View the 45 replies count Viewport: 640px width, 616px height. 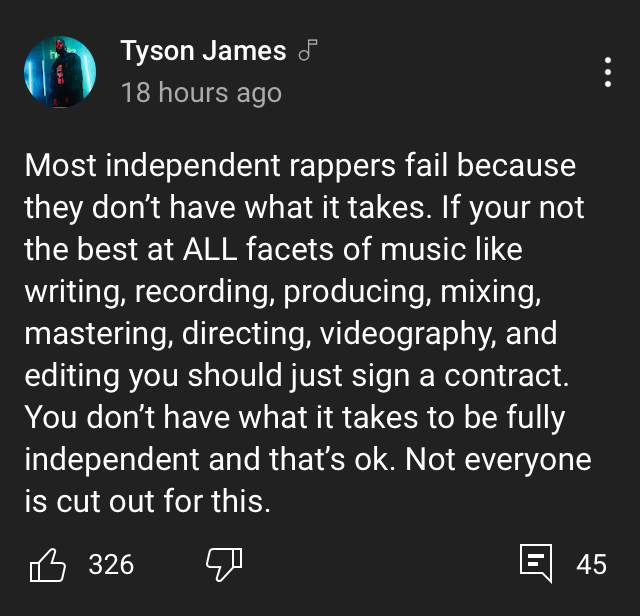coord(591,565)
